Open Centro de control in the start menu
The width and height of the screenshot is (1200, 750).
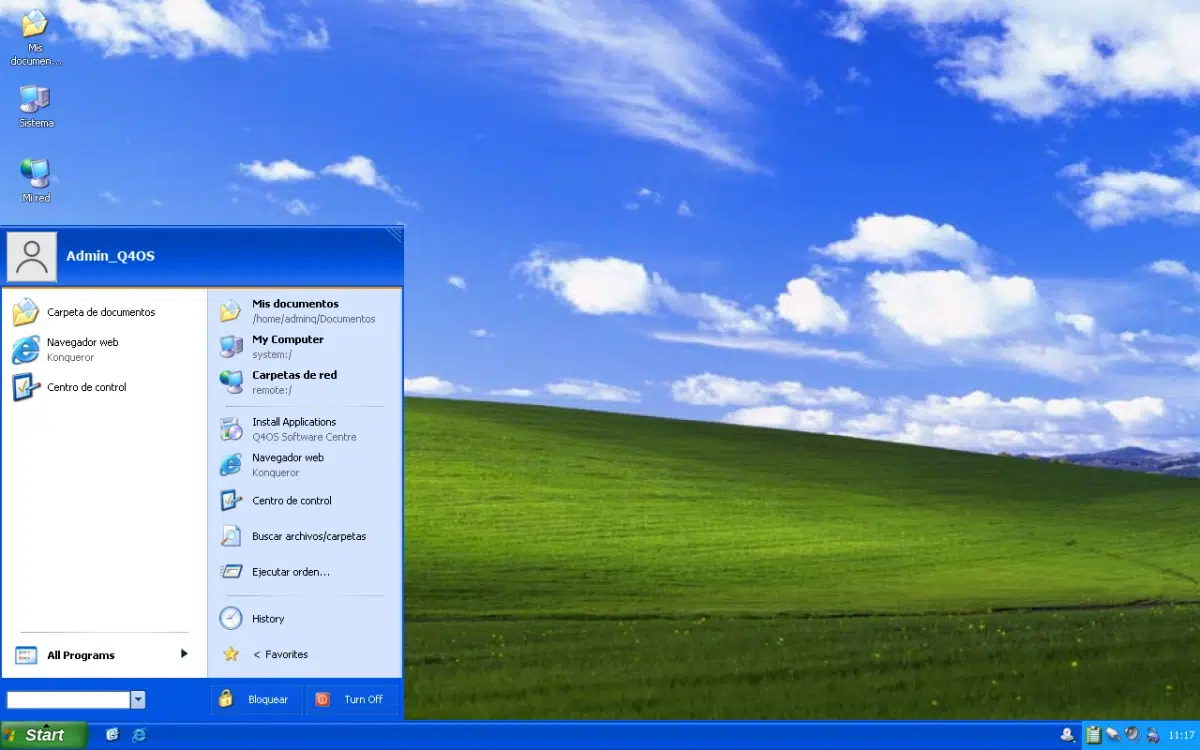[292, 500]
